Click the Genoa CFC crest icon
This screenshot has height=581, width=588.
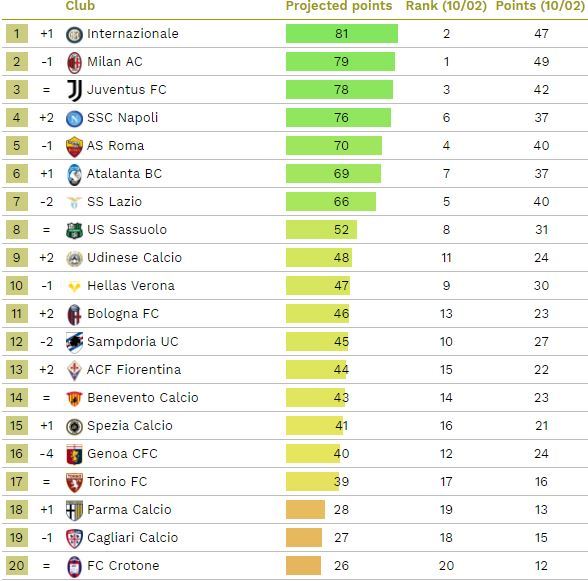[x=74, y=455]
